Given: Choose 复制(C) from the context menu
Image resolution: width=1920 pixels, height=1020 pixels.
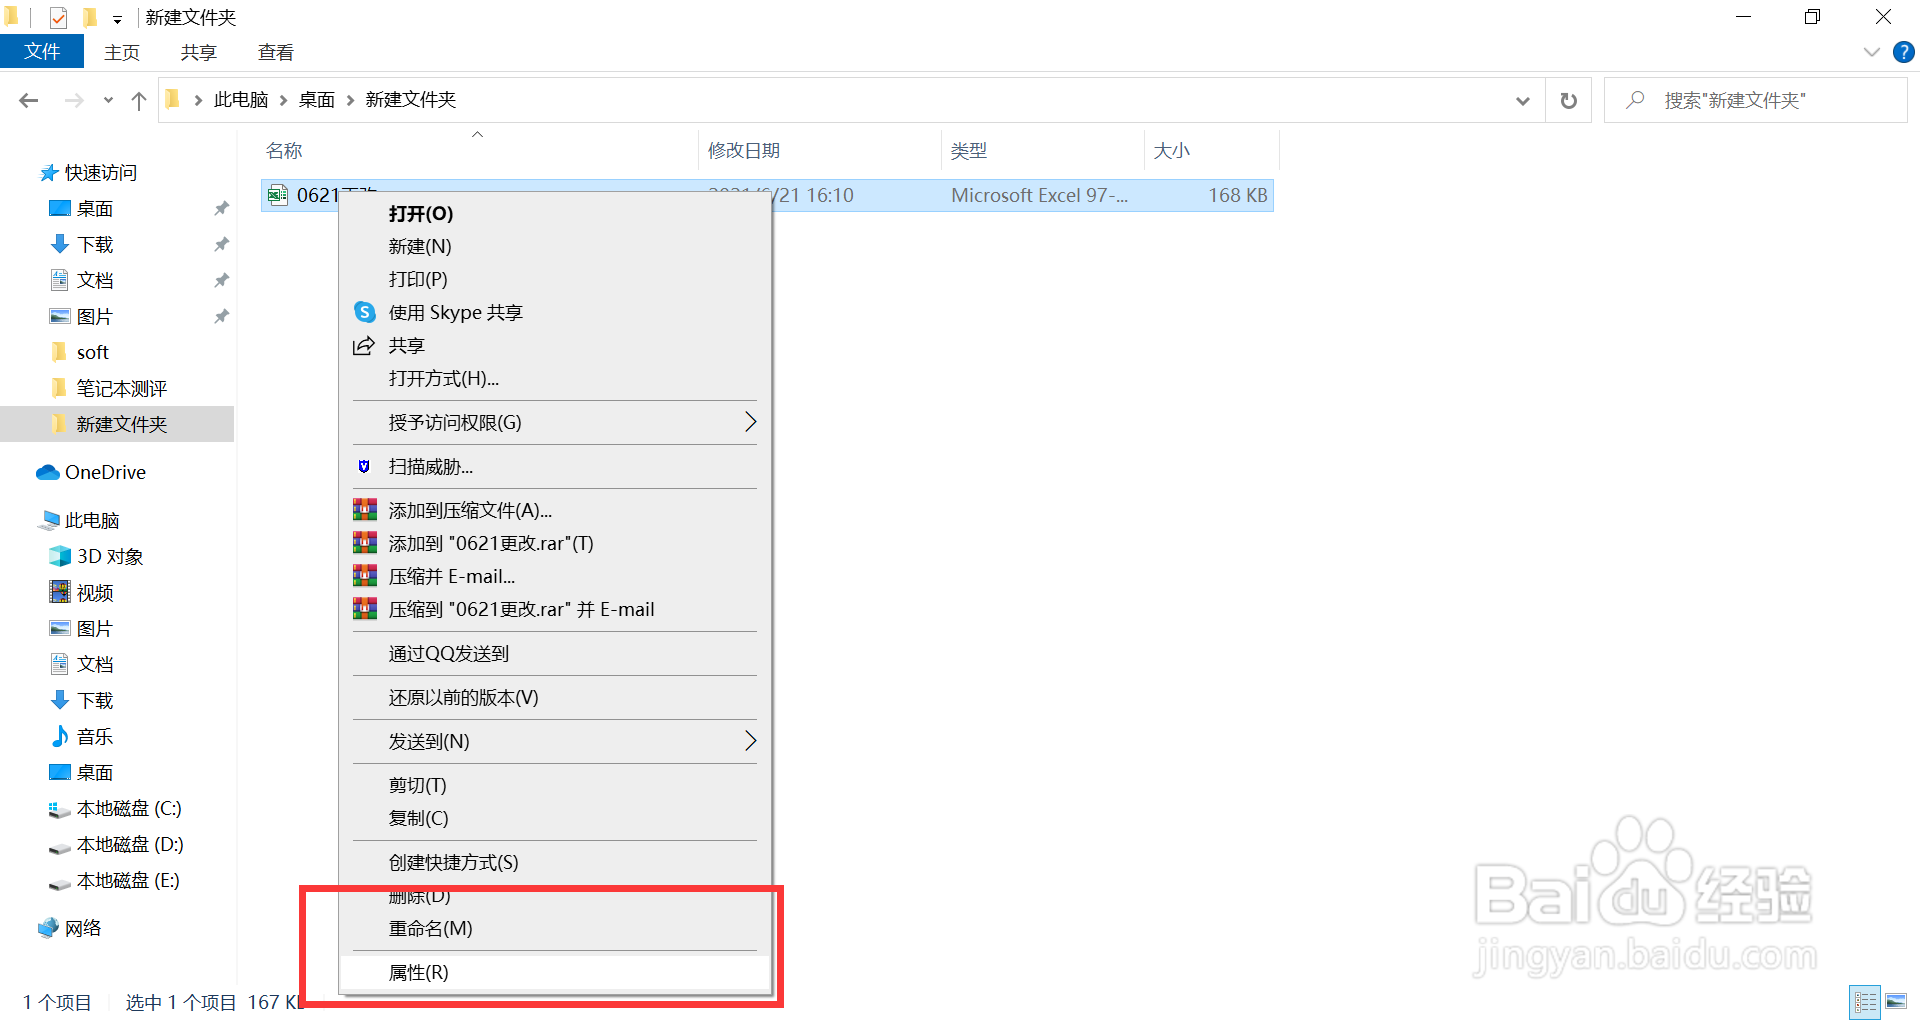Looking at the screenshot, I should (555, 818).
